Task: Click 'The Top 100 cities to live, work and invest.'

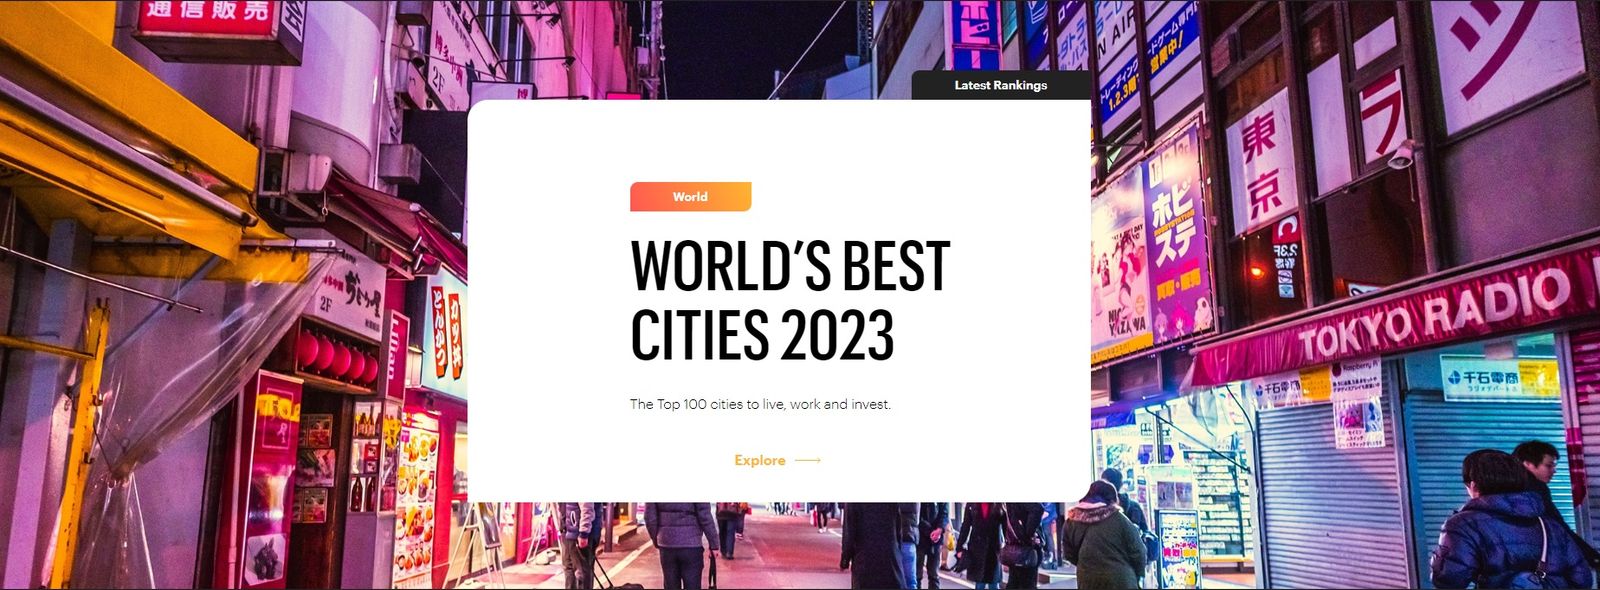Action: (760, 404)
